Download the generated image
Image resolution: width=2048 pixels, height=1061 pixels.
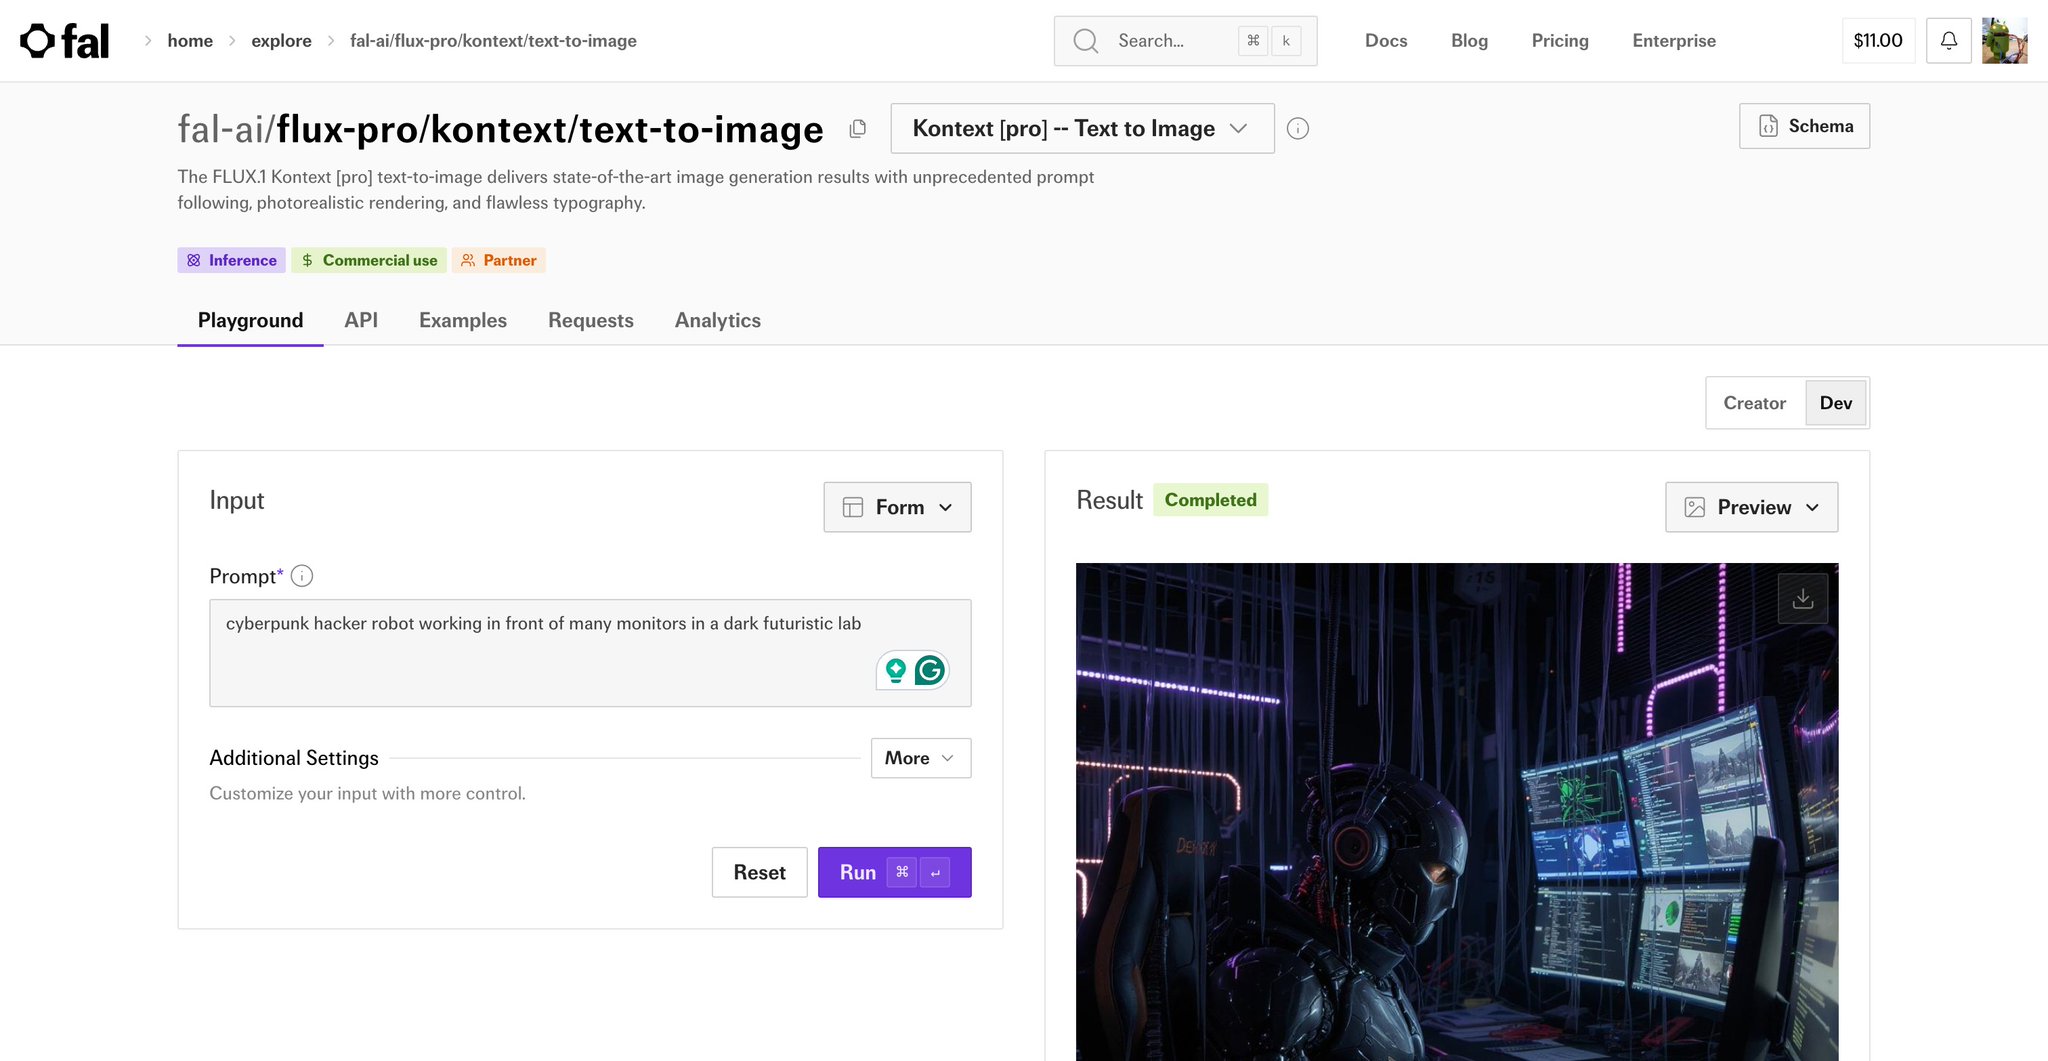click(x=1802, y=598)
